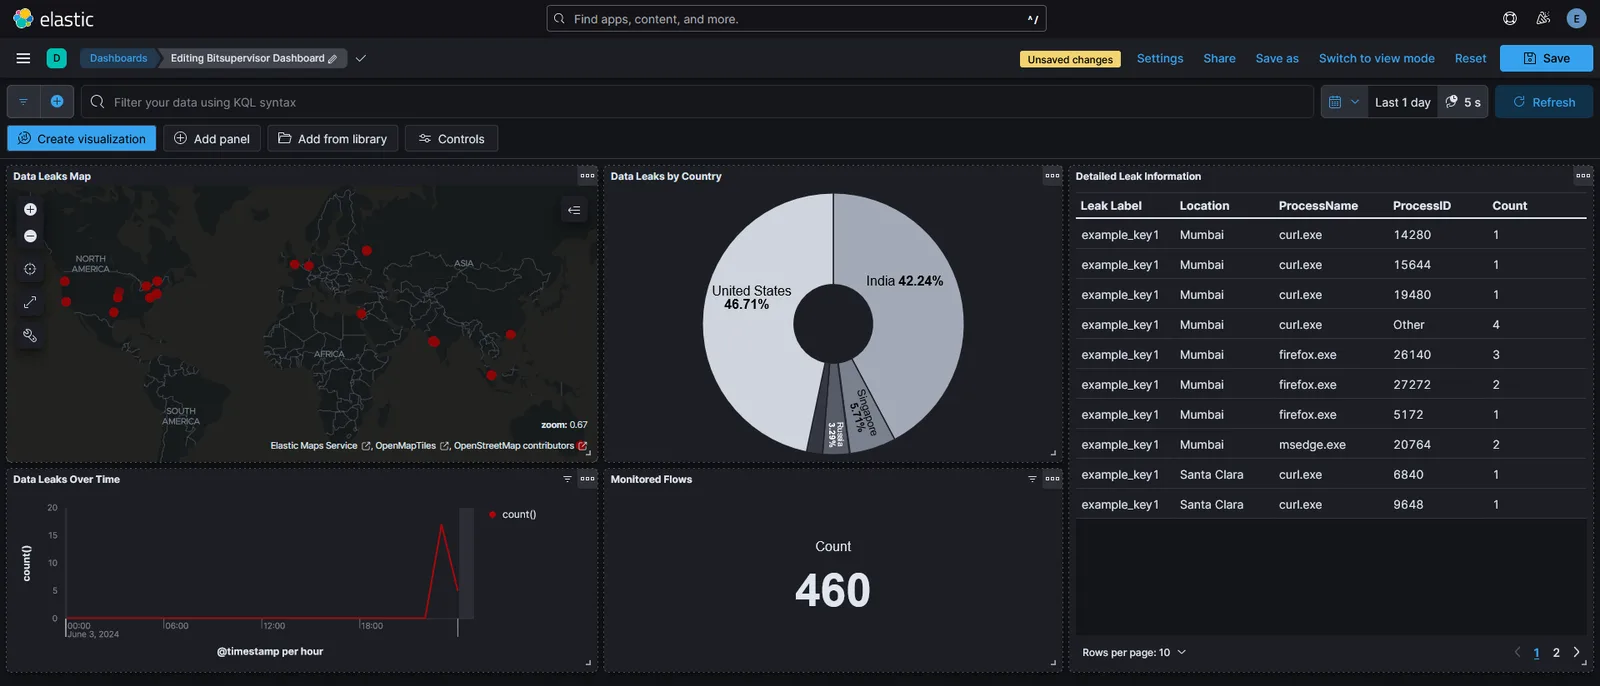Image resolution: width=1600 pixels, height=686 pixels.
Task: Click the Add panel button
Action: (212, 139)
